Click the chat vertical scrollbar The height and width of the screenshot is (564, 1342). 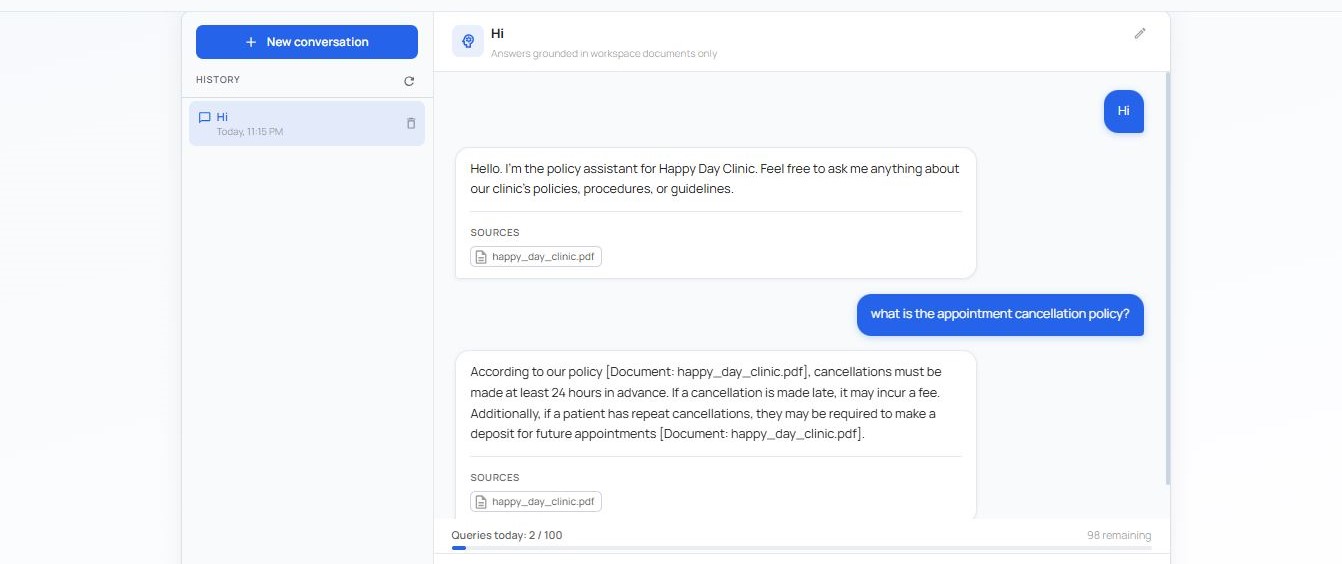(1167, 279)
